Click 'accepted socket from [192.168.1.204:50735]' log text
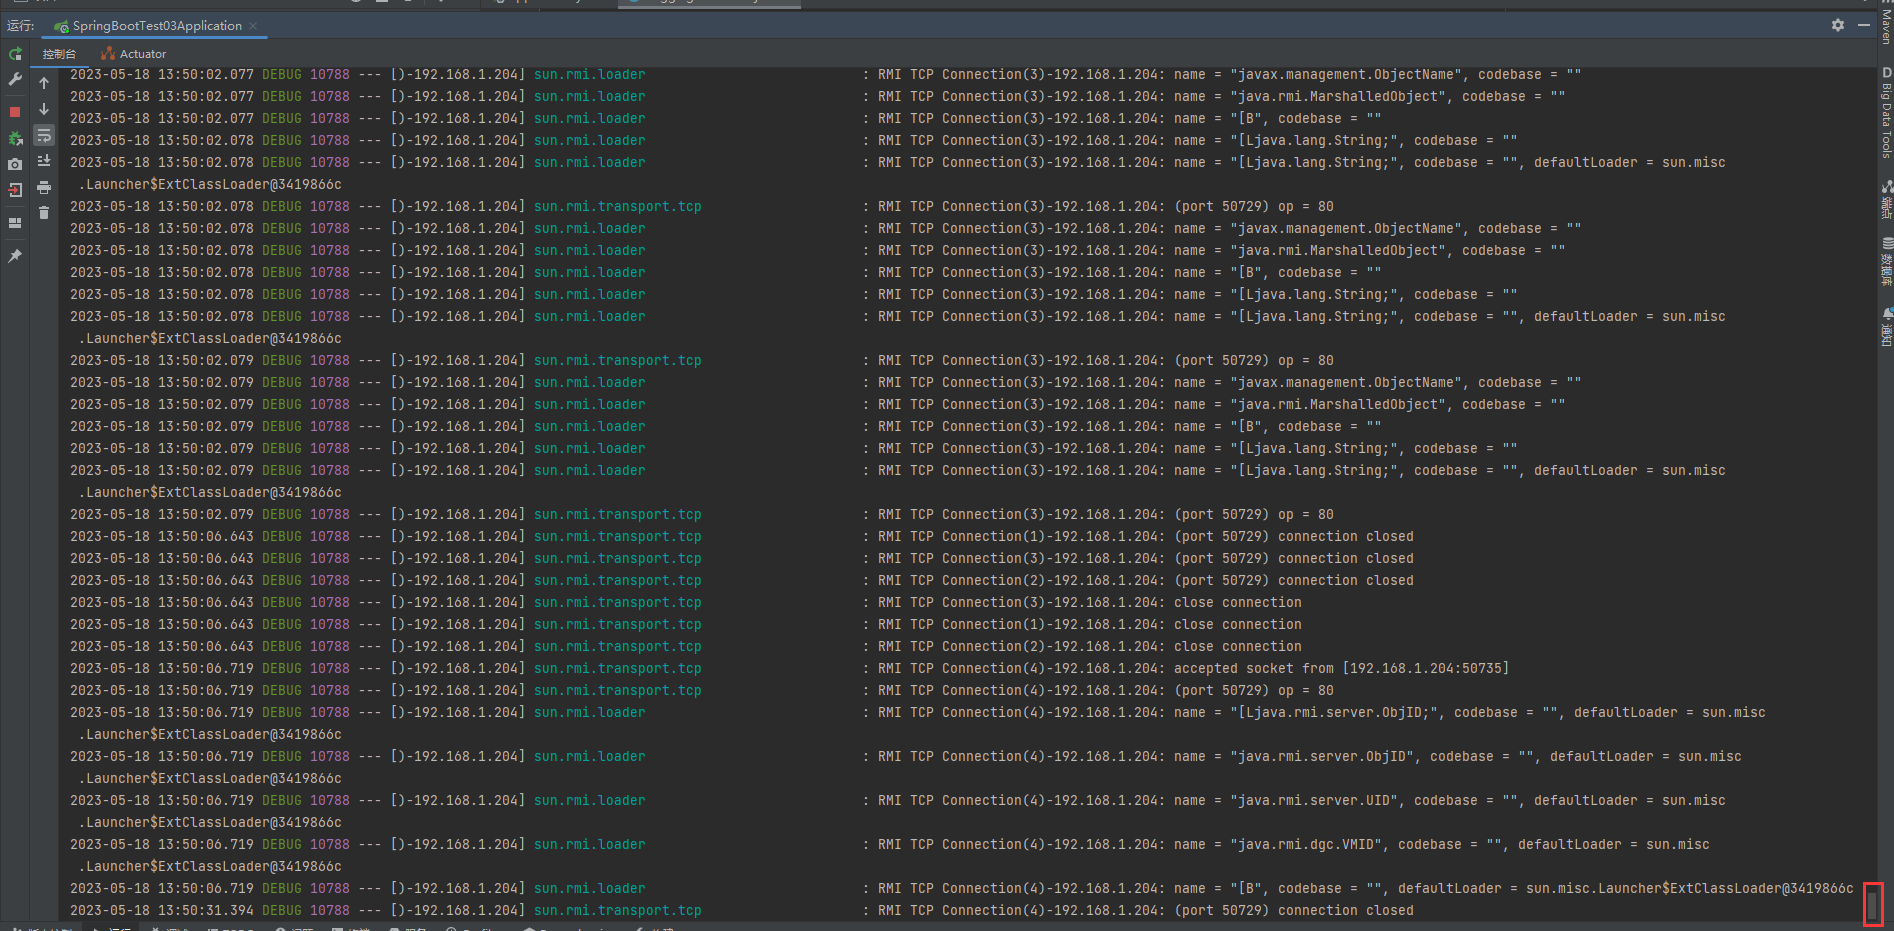The image size is (1894, 931). (x=1341, y=668)
